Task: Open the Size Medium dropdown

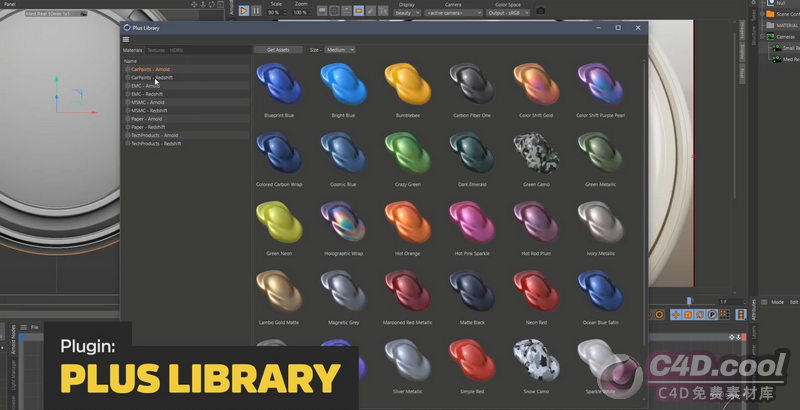Action: pos(340,49)
